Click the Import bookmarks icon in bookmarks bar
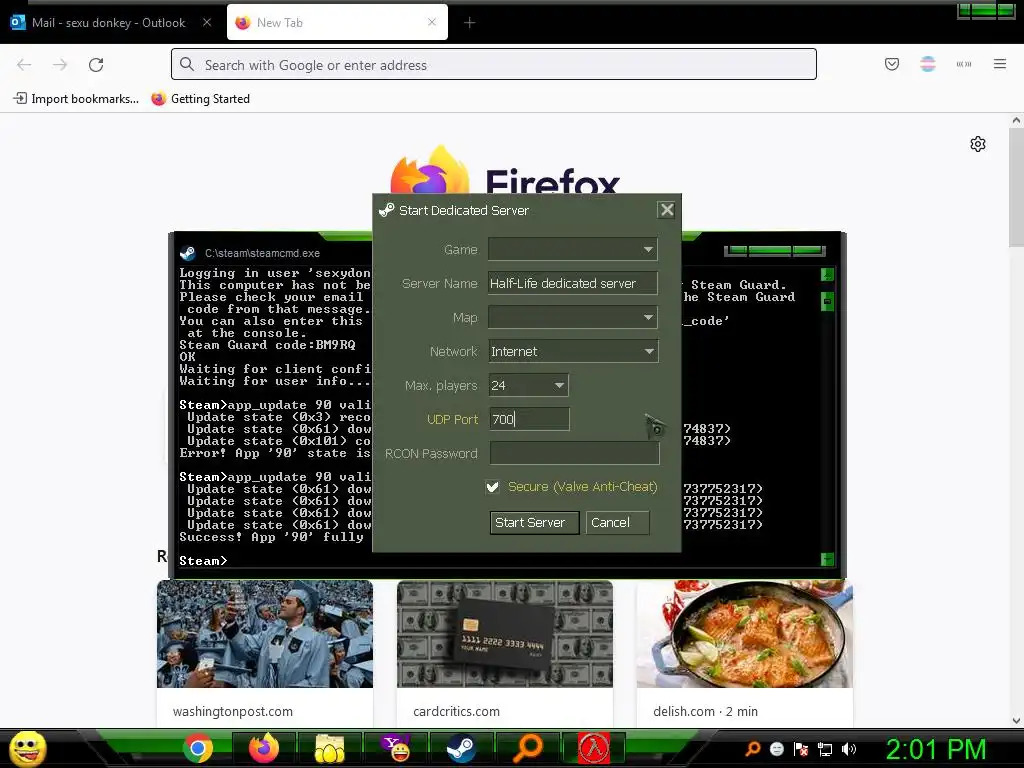Image resolution: width=1024 pixels, height=768 pixels. coord(20,99)
